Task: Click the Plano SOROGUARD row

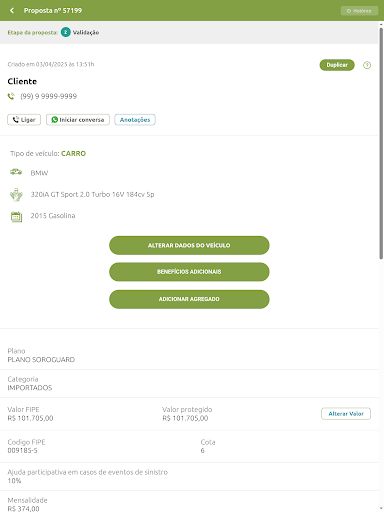Action: click(x=189, y=355)
